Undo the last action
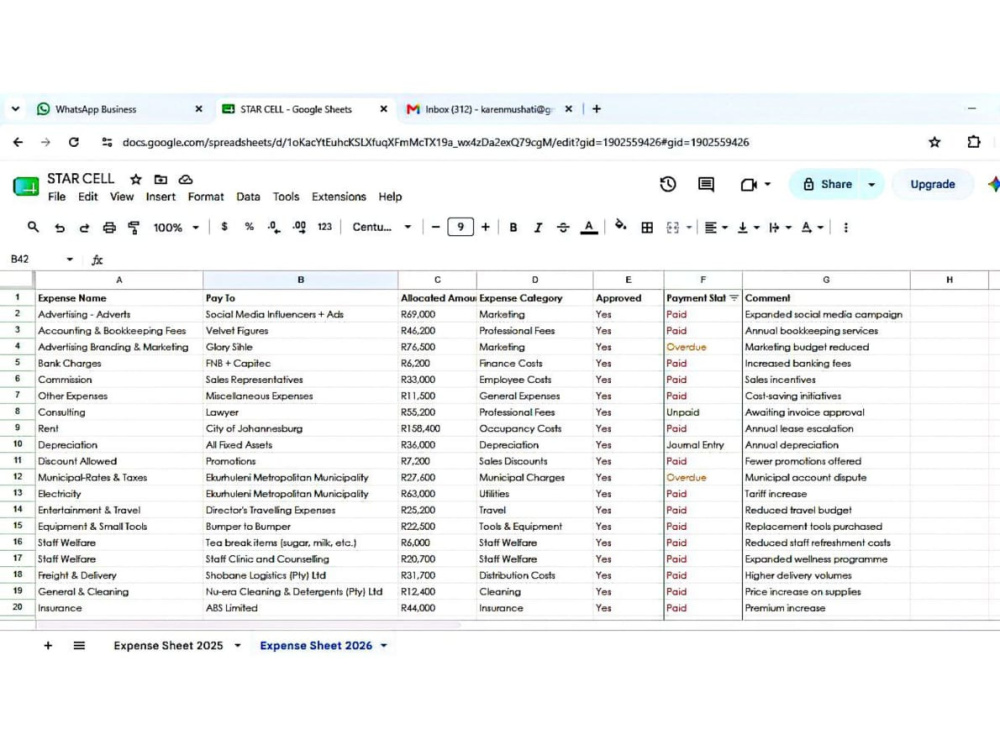 [x=59, y=228]
